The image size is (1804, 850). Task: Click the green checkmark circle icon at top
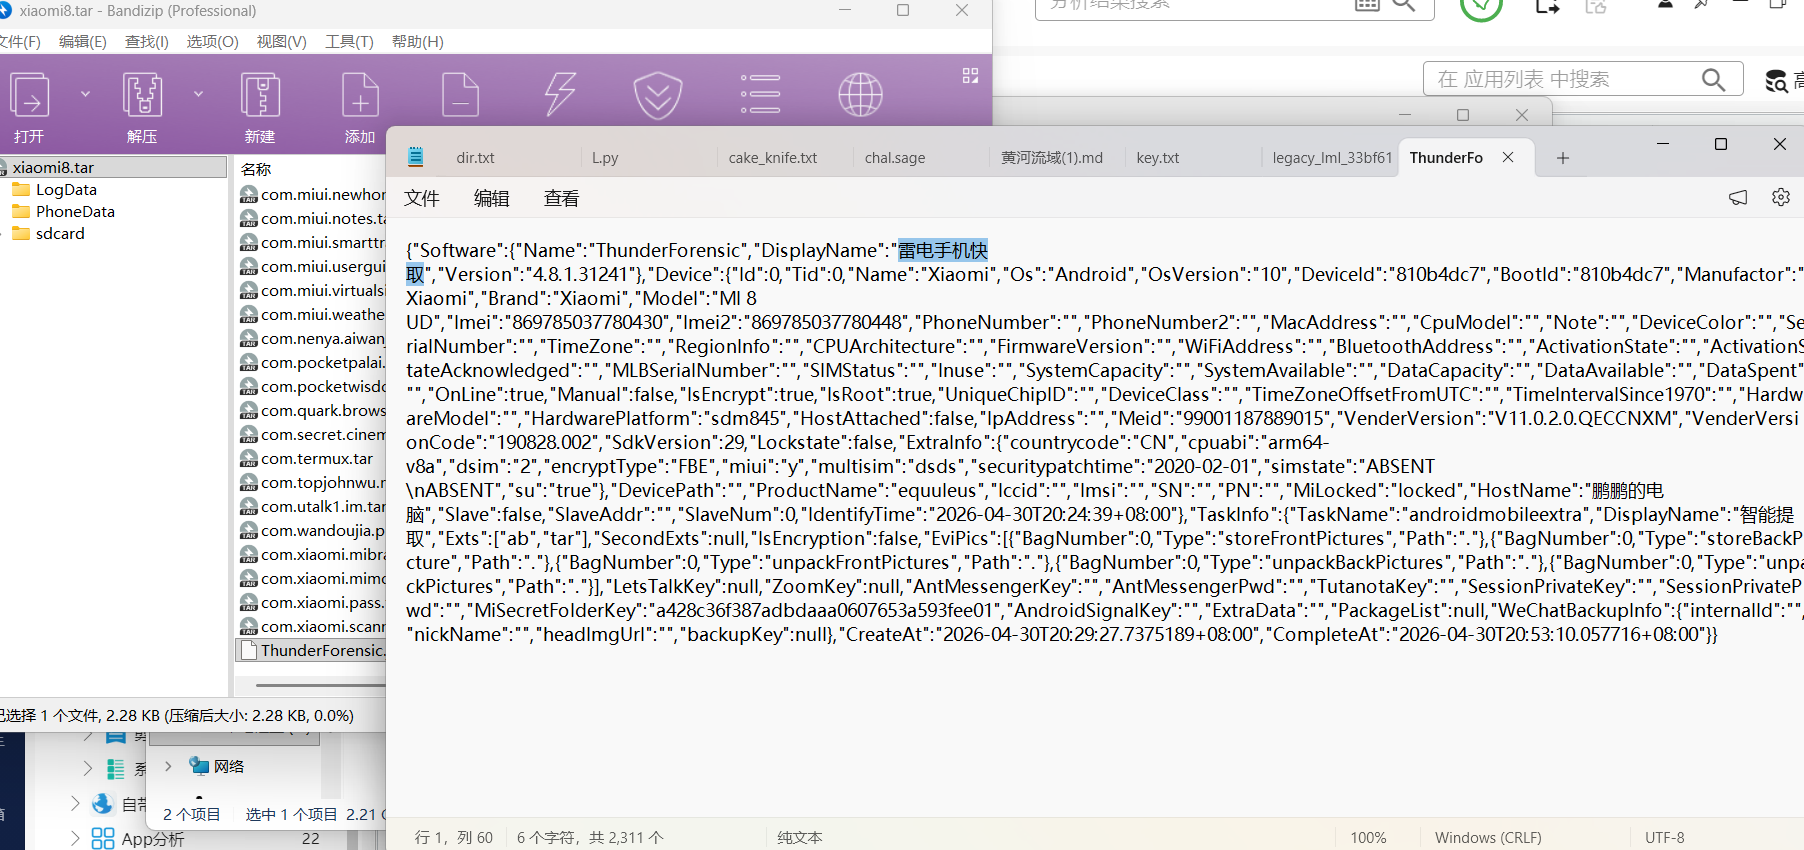point(1481,5)
